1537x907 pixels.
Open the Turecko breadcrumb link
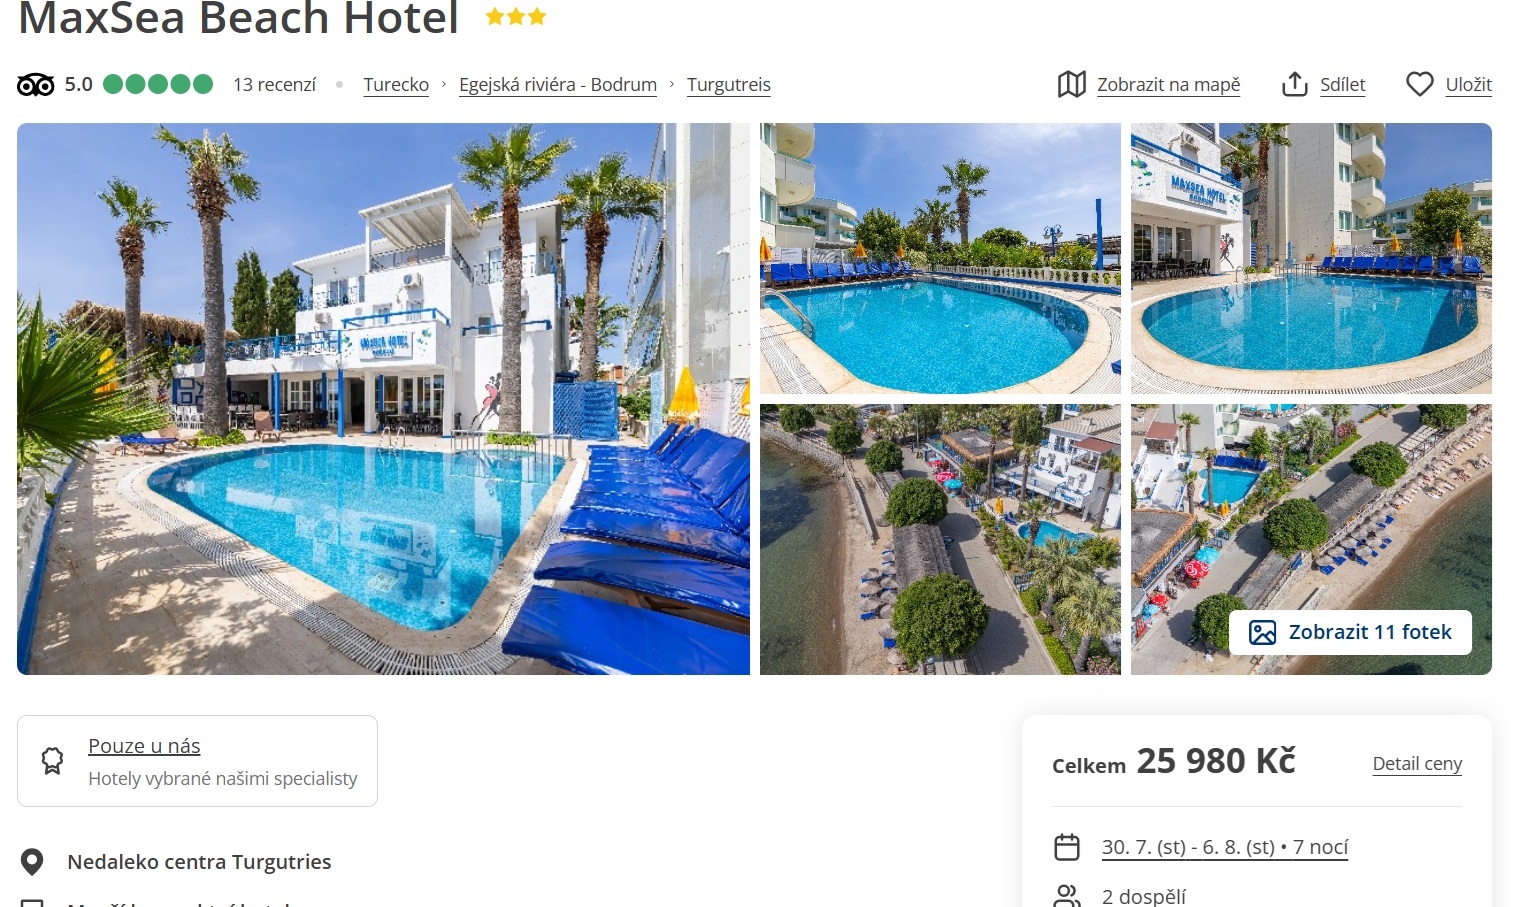tap(396, 85)
